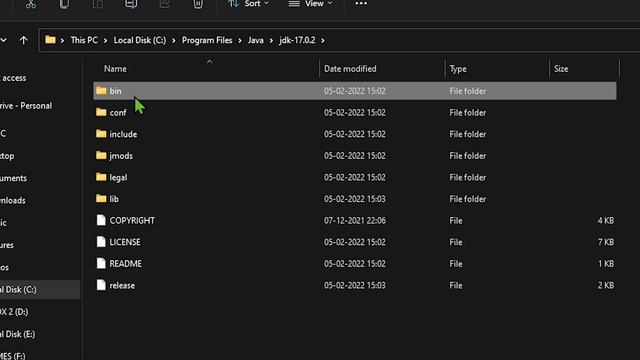The image size is (640, 360).
Task: Navigate to Java in breadcrumb
Action: pyautogui.click(x=256, y=40)
